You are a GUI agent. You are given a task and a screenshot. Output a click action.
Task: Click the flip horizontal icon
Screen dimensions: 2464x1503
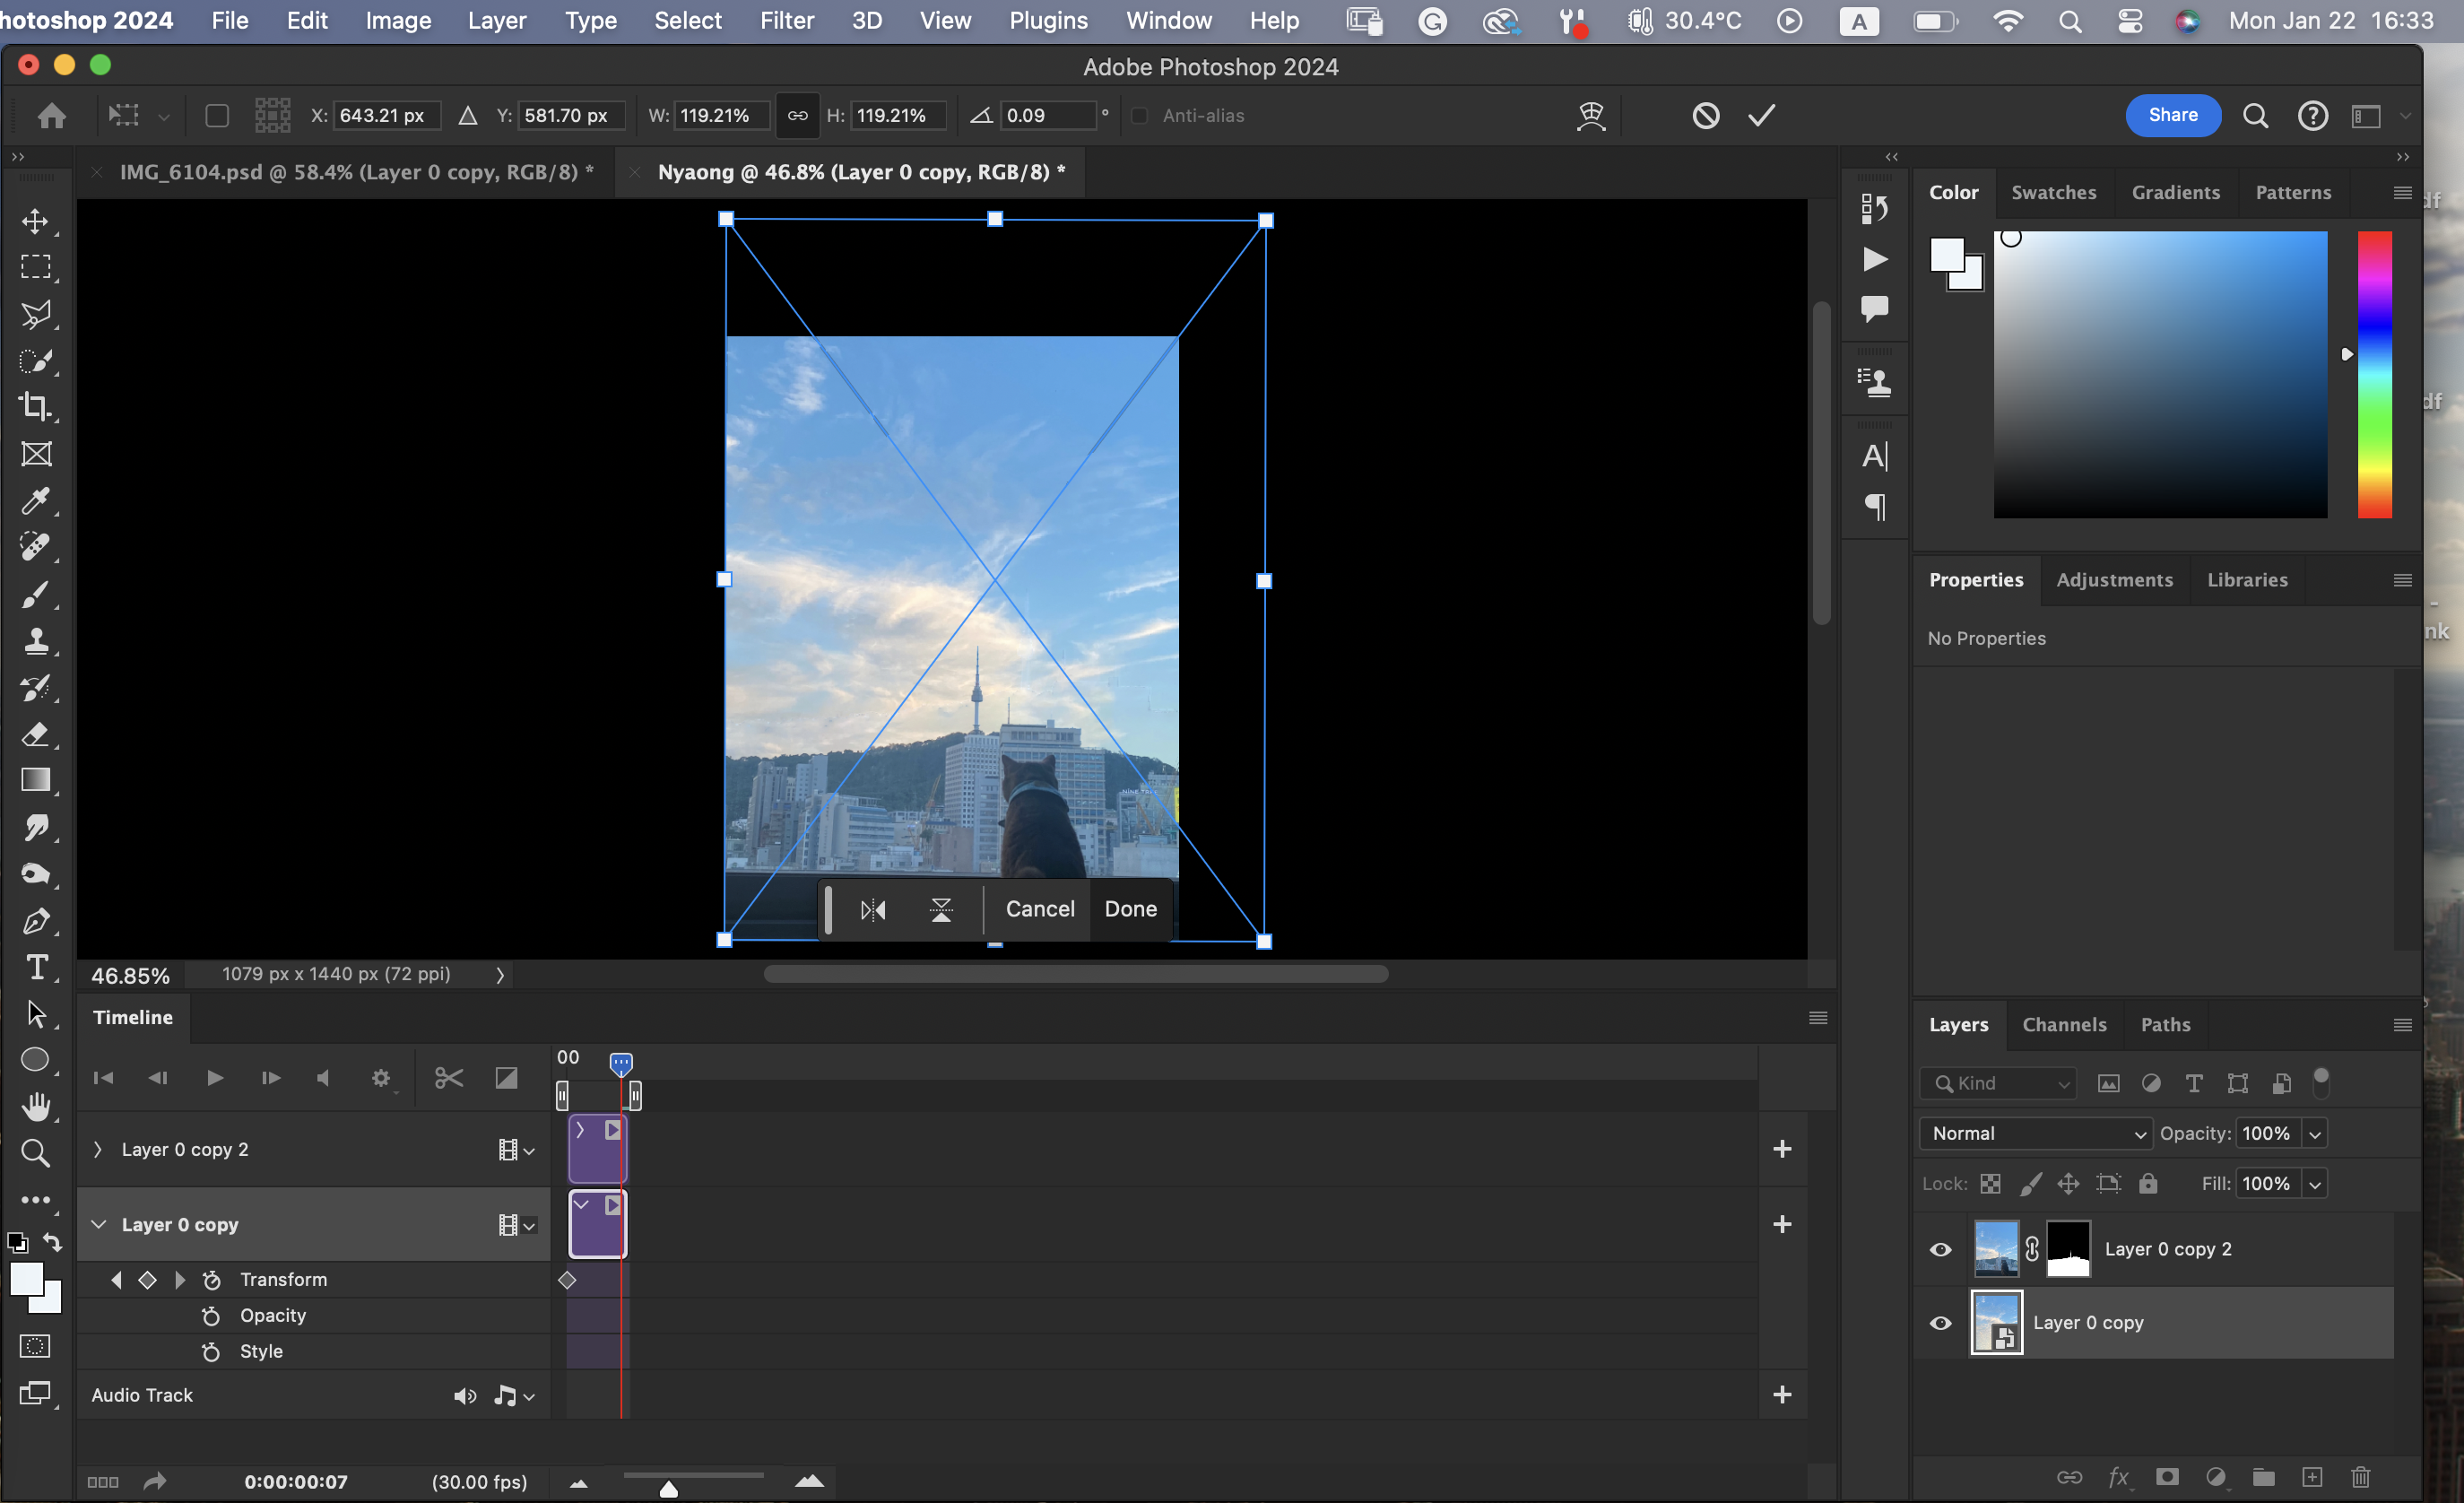coord(873,910)
